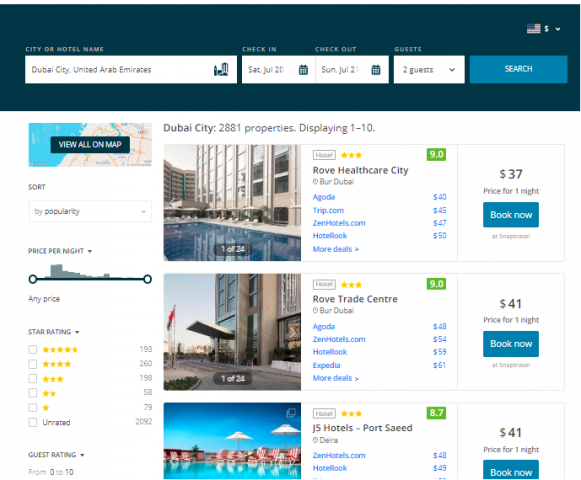Open the check-in calendar icon
The width and height of the screenshot is (581, 480).
[303, 70]
